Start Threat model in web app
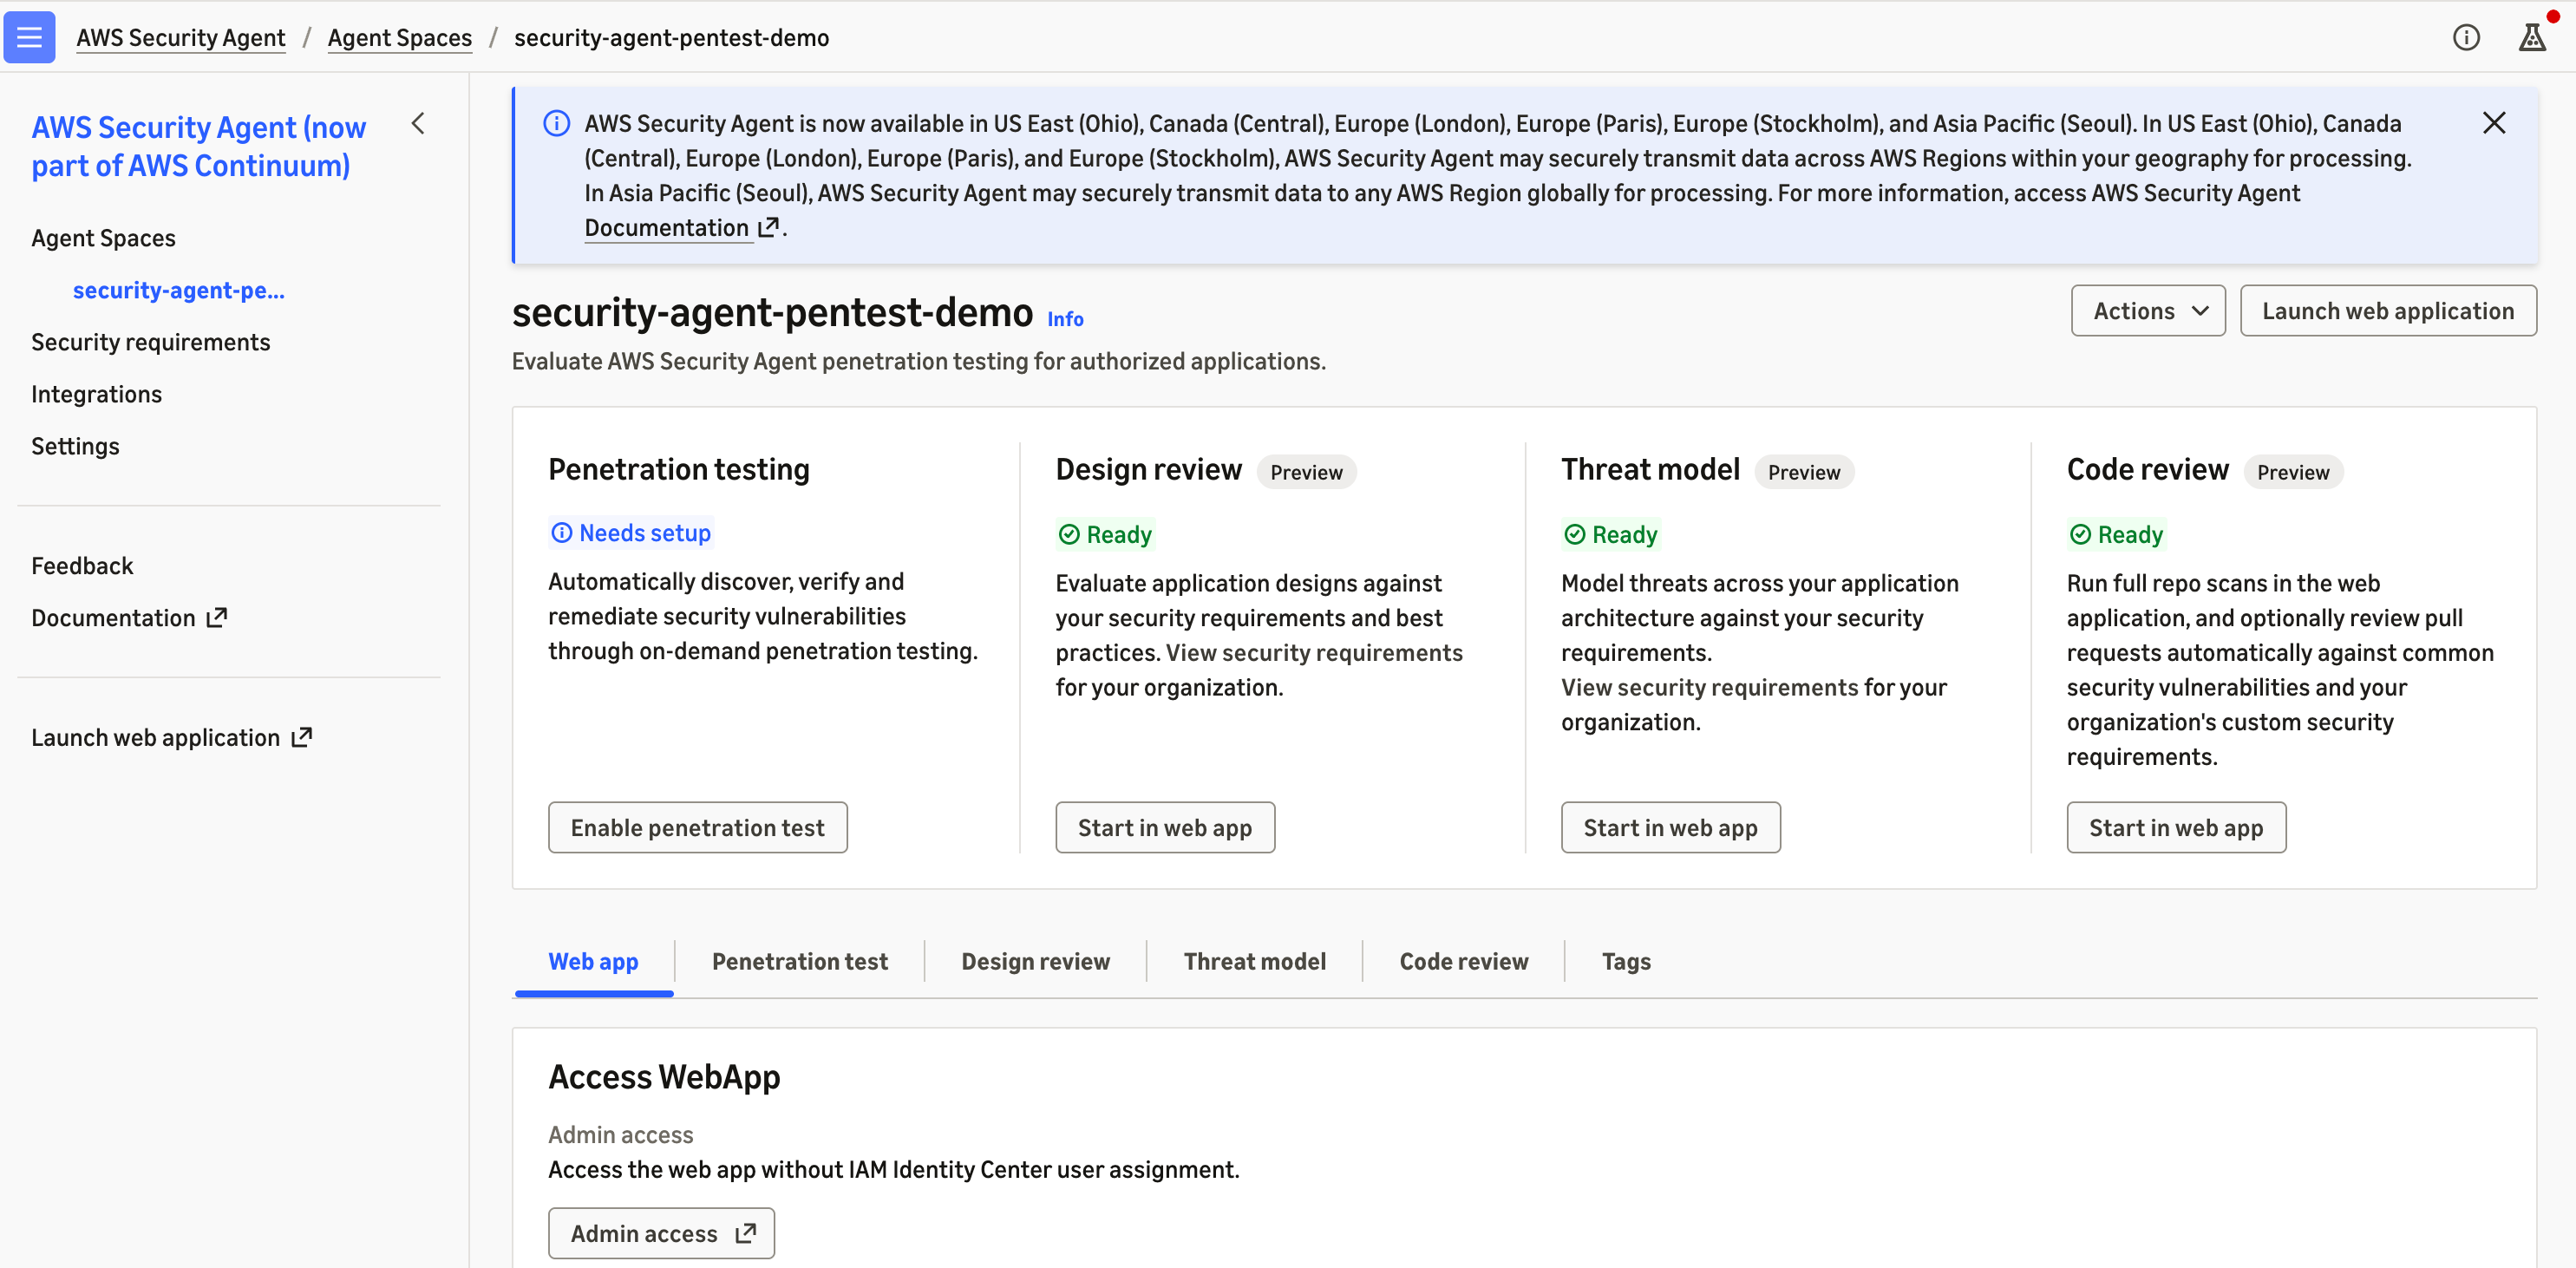The height and width of the screenshot is (1268, 2576). pos(1670,828)
